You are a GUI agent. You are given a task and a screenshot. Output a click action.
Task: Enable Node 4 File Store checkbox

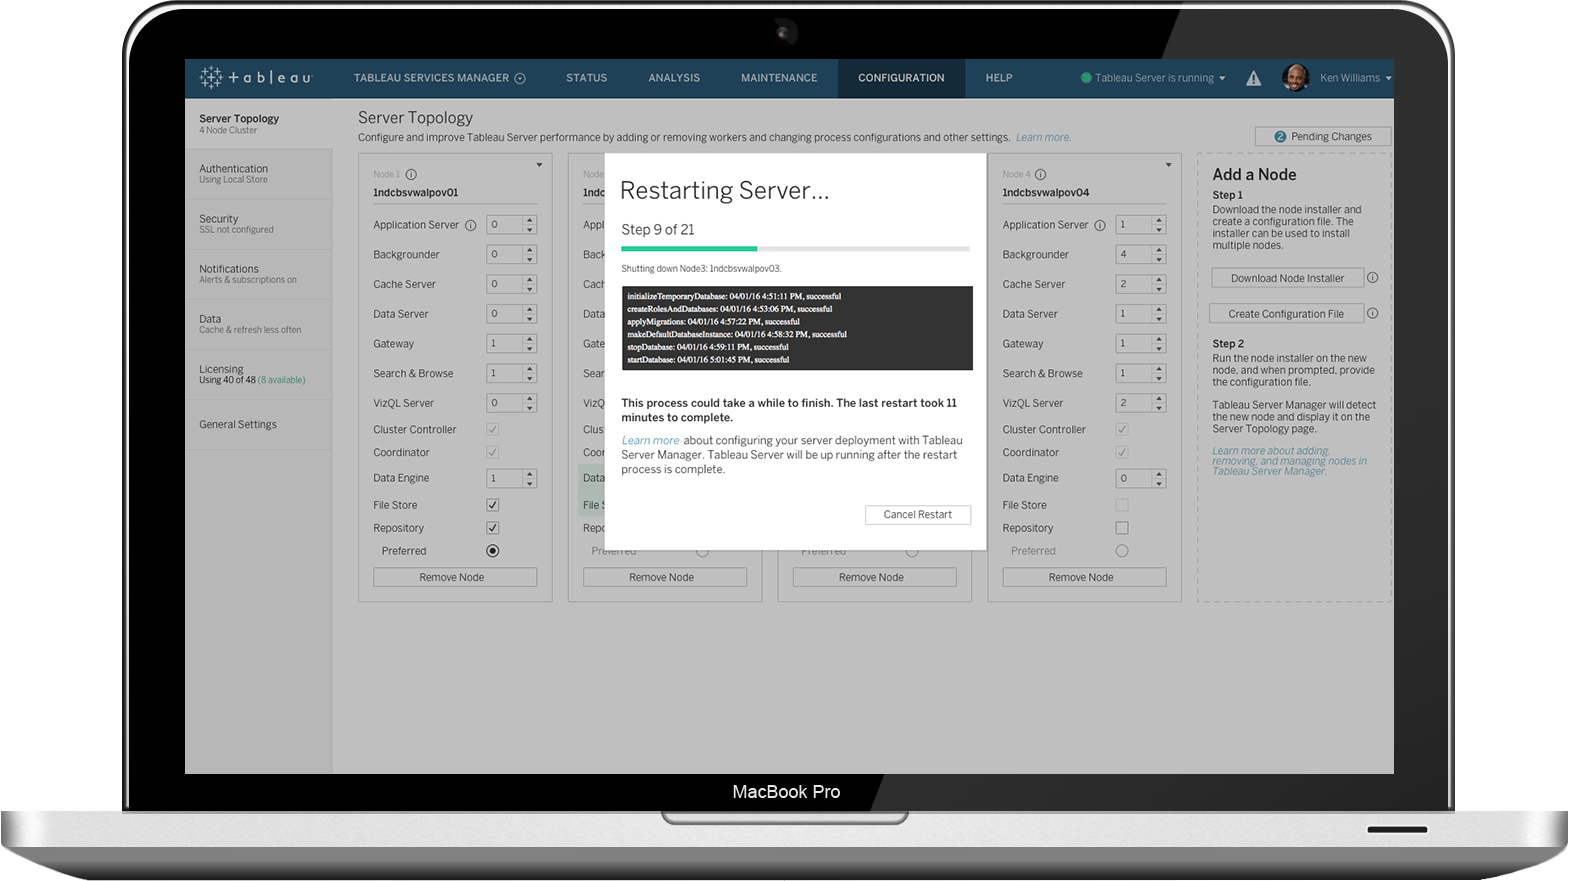(x=1122, y=505)
